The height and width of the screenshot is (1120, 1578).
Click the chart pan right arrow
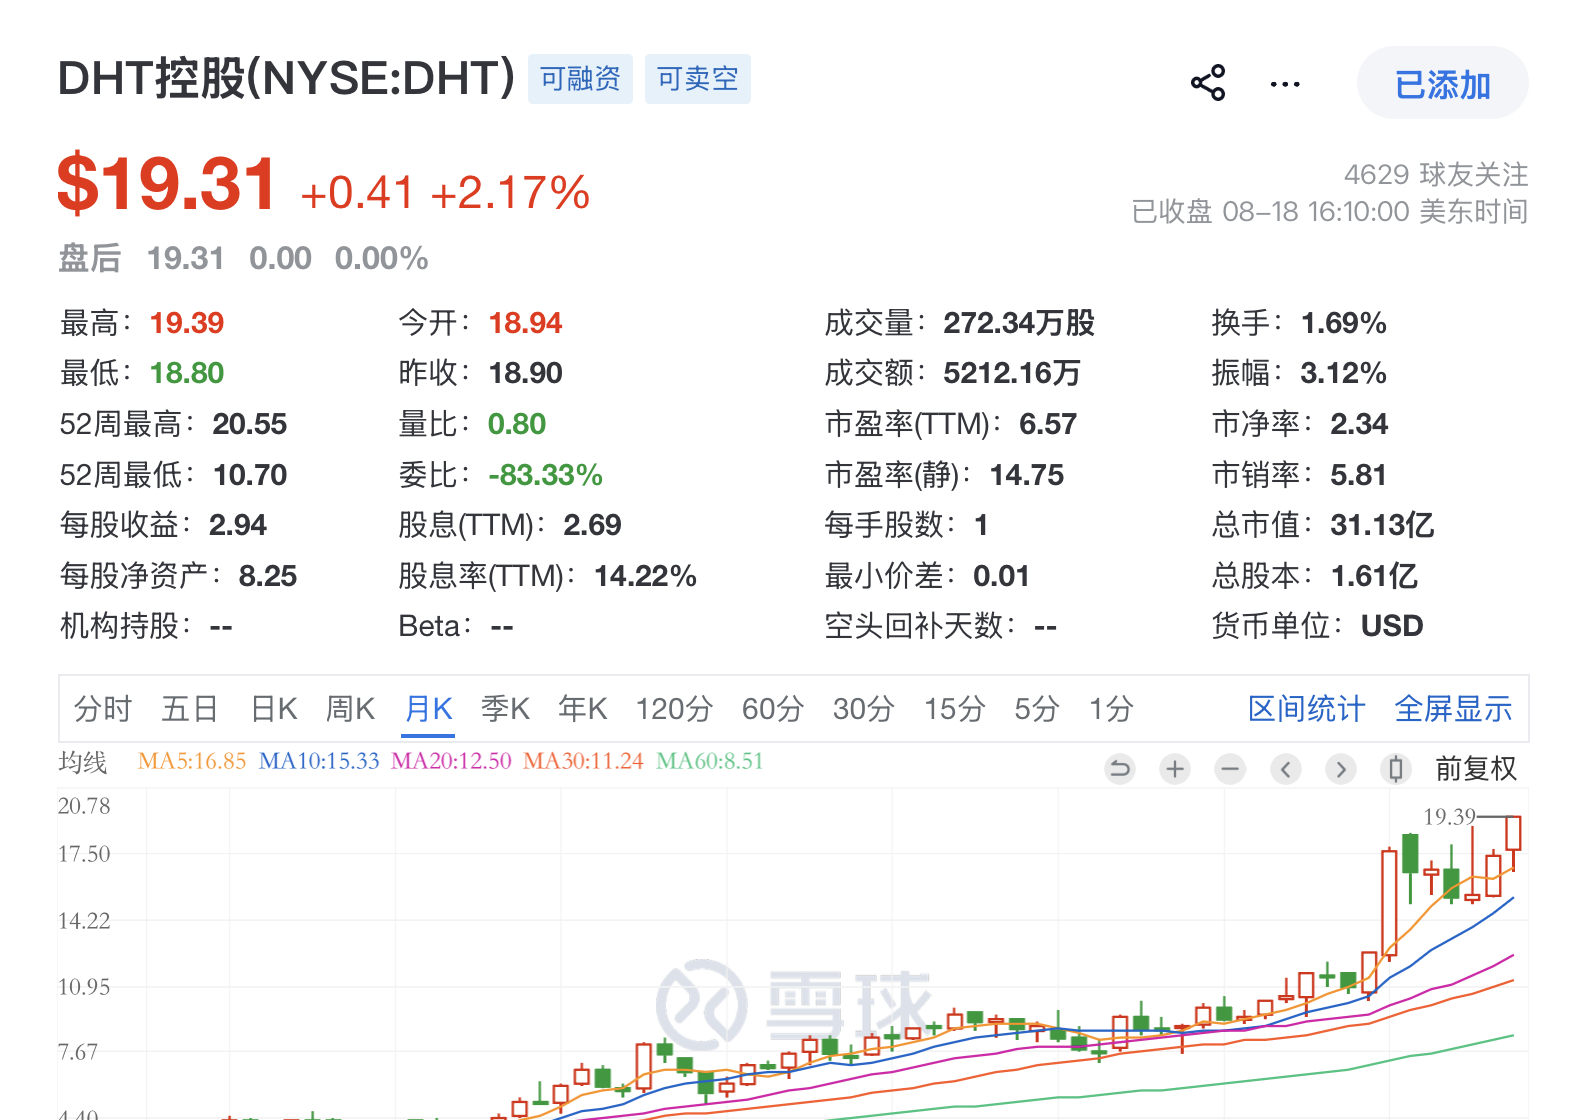point(1340,769)
